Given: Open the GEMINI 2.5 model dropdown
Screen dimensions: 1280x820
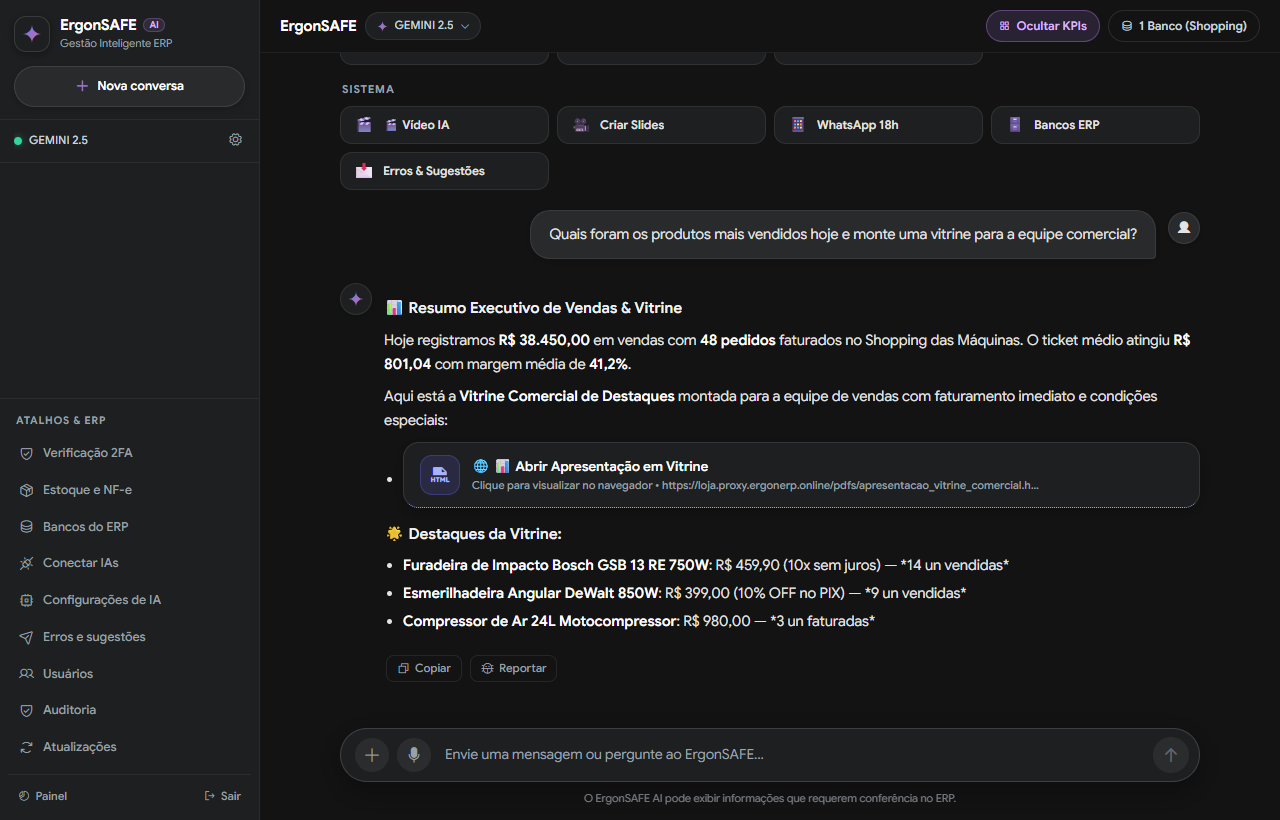Looking at the screenshot, I should point(423,26).
